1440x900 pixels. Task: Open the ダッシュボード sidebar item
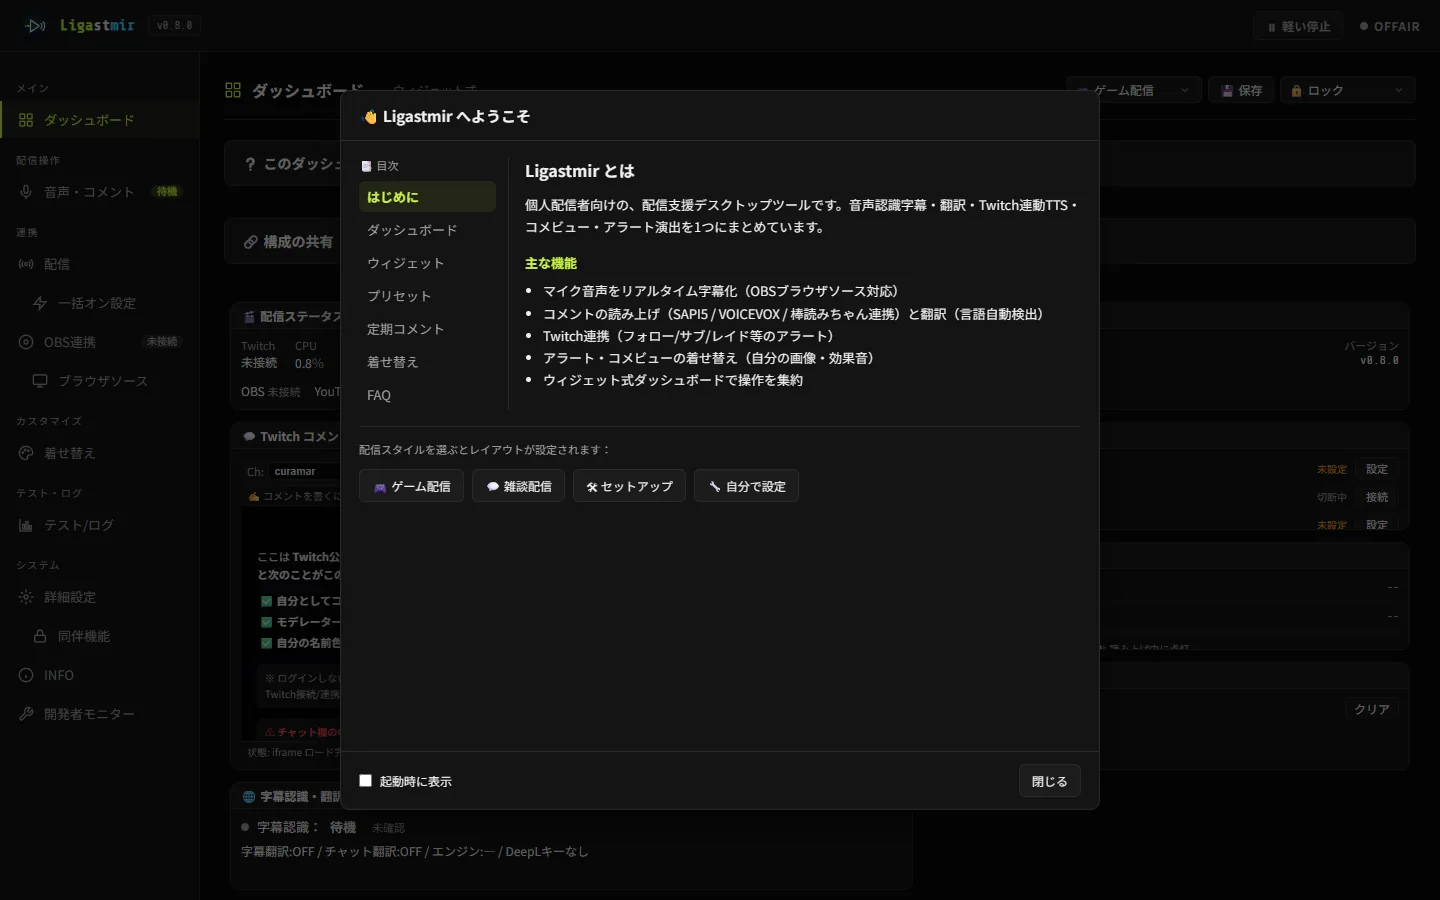click(x=100, y=120)
